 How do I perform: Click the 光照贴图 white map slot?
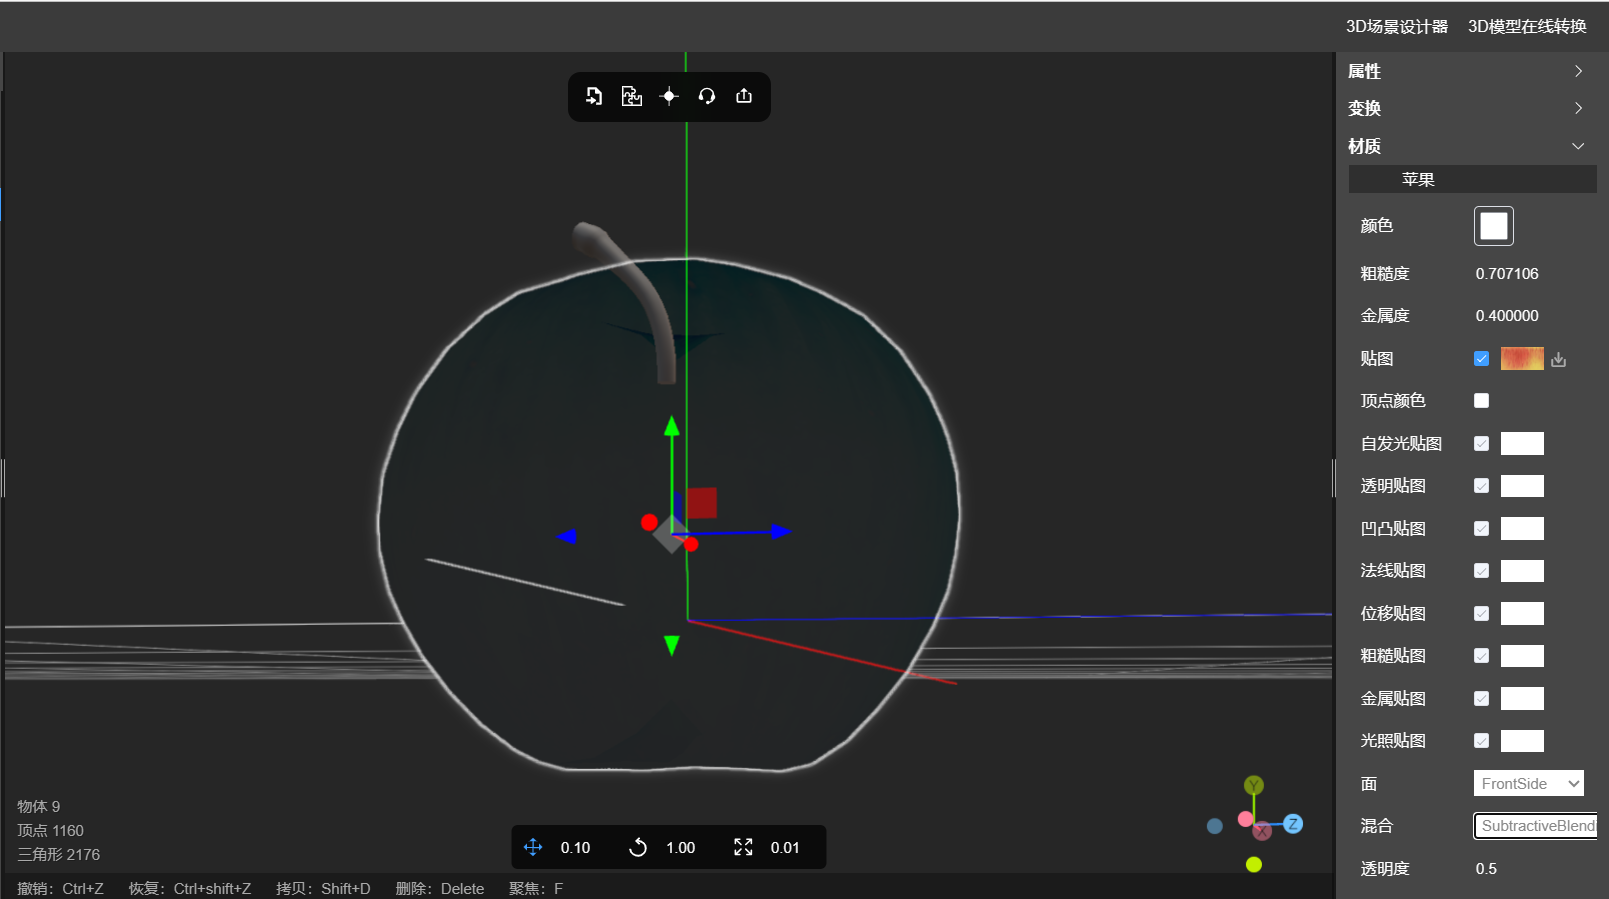point(1522,741)
